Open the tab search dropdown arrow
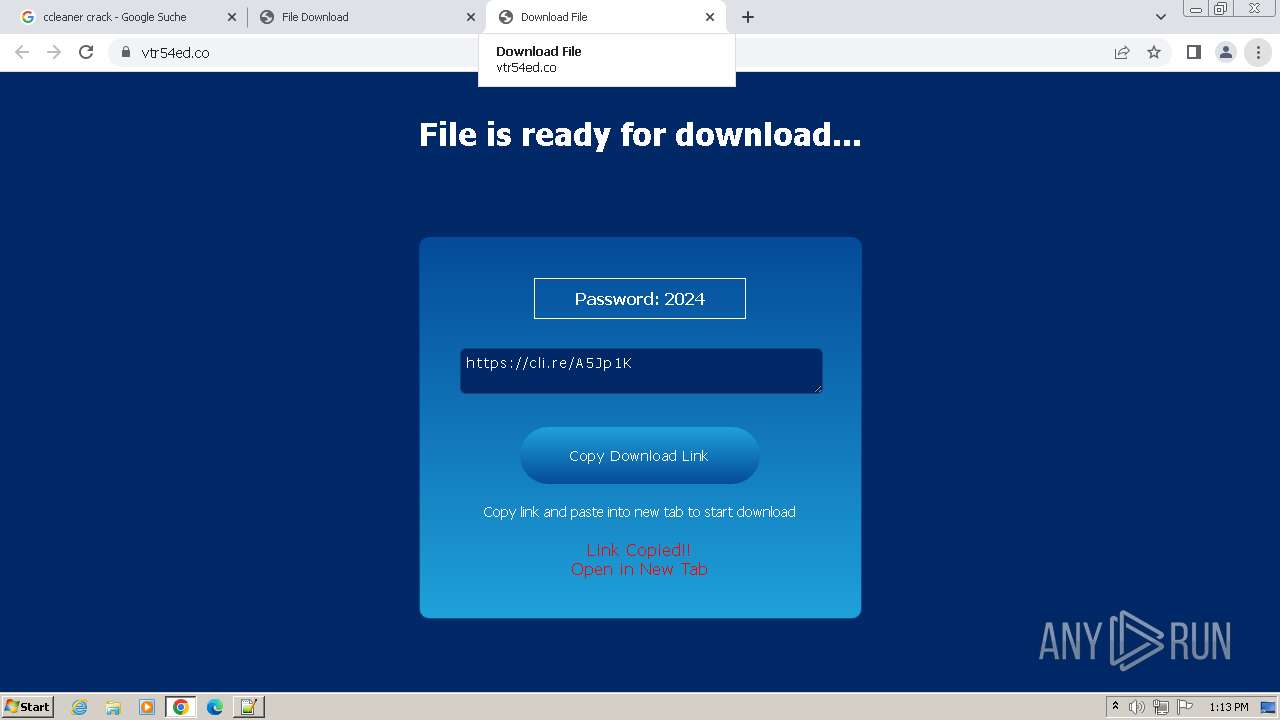The image size is (1280, 720). coord(1160,17)
